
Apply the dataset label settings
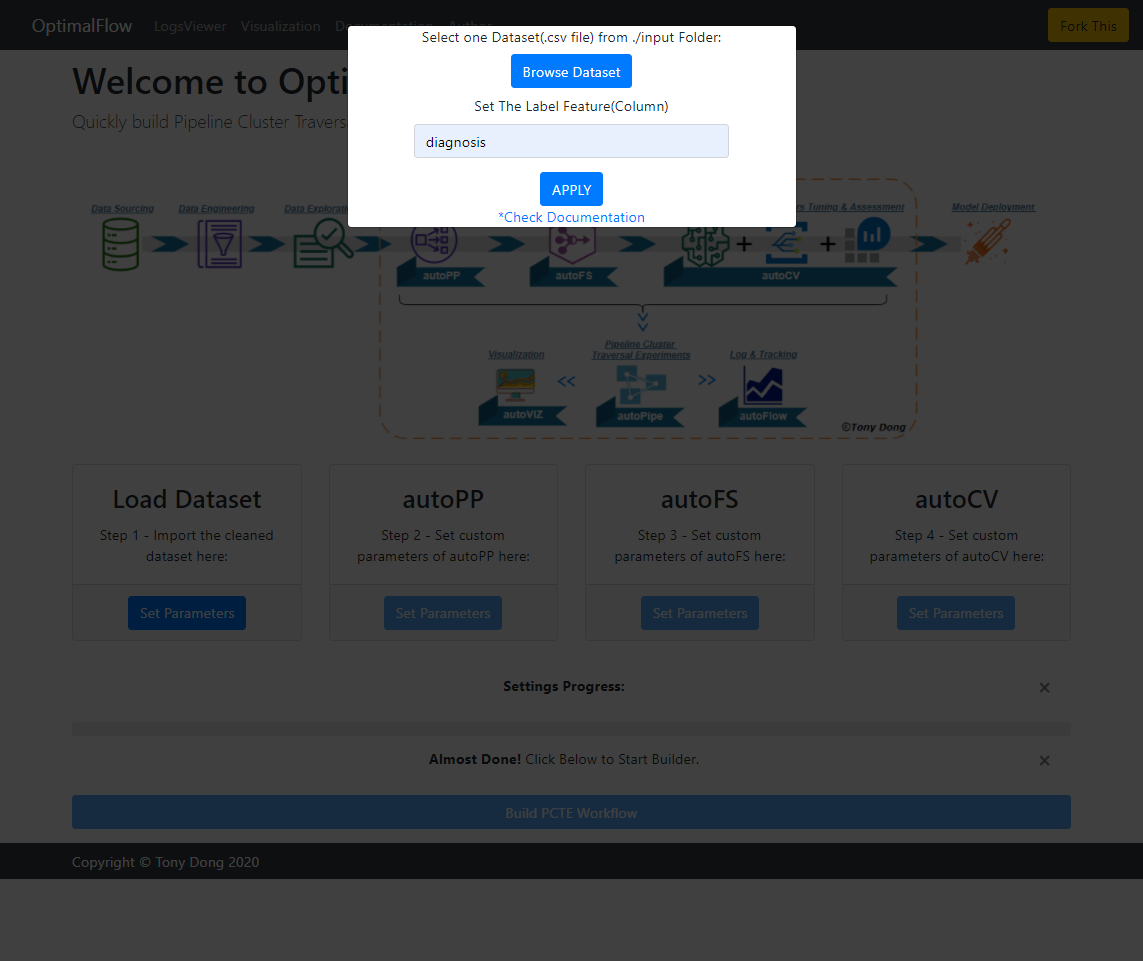(571, 190)
